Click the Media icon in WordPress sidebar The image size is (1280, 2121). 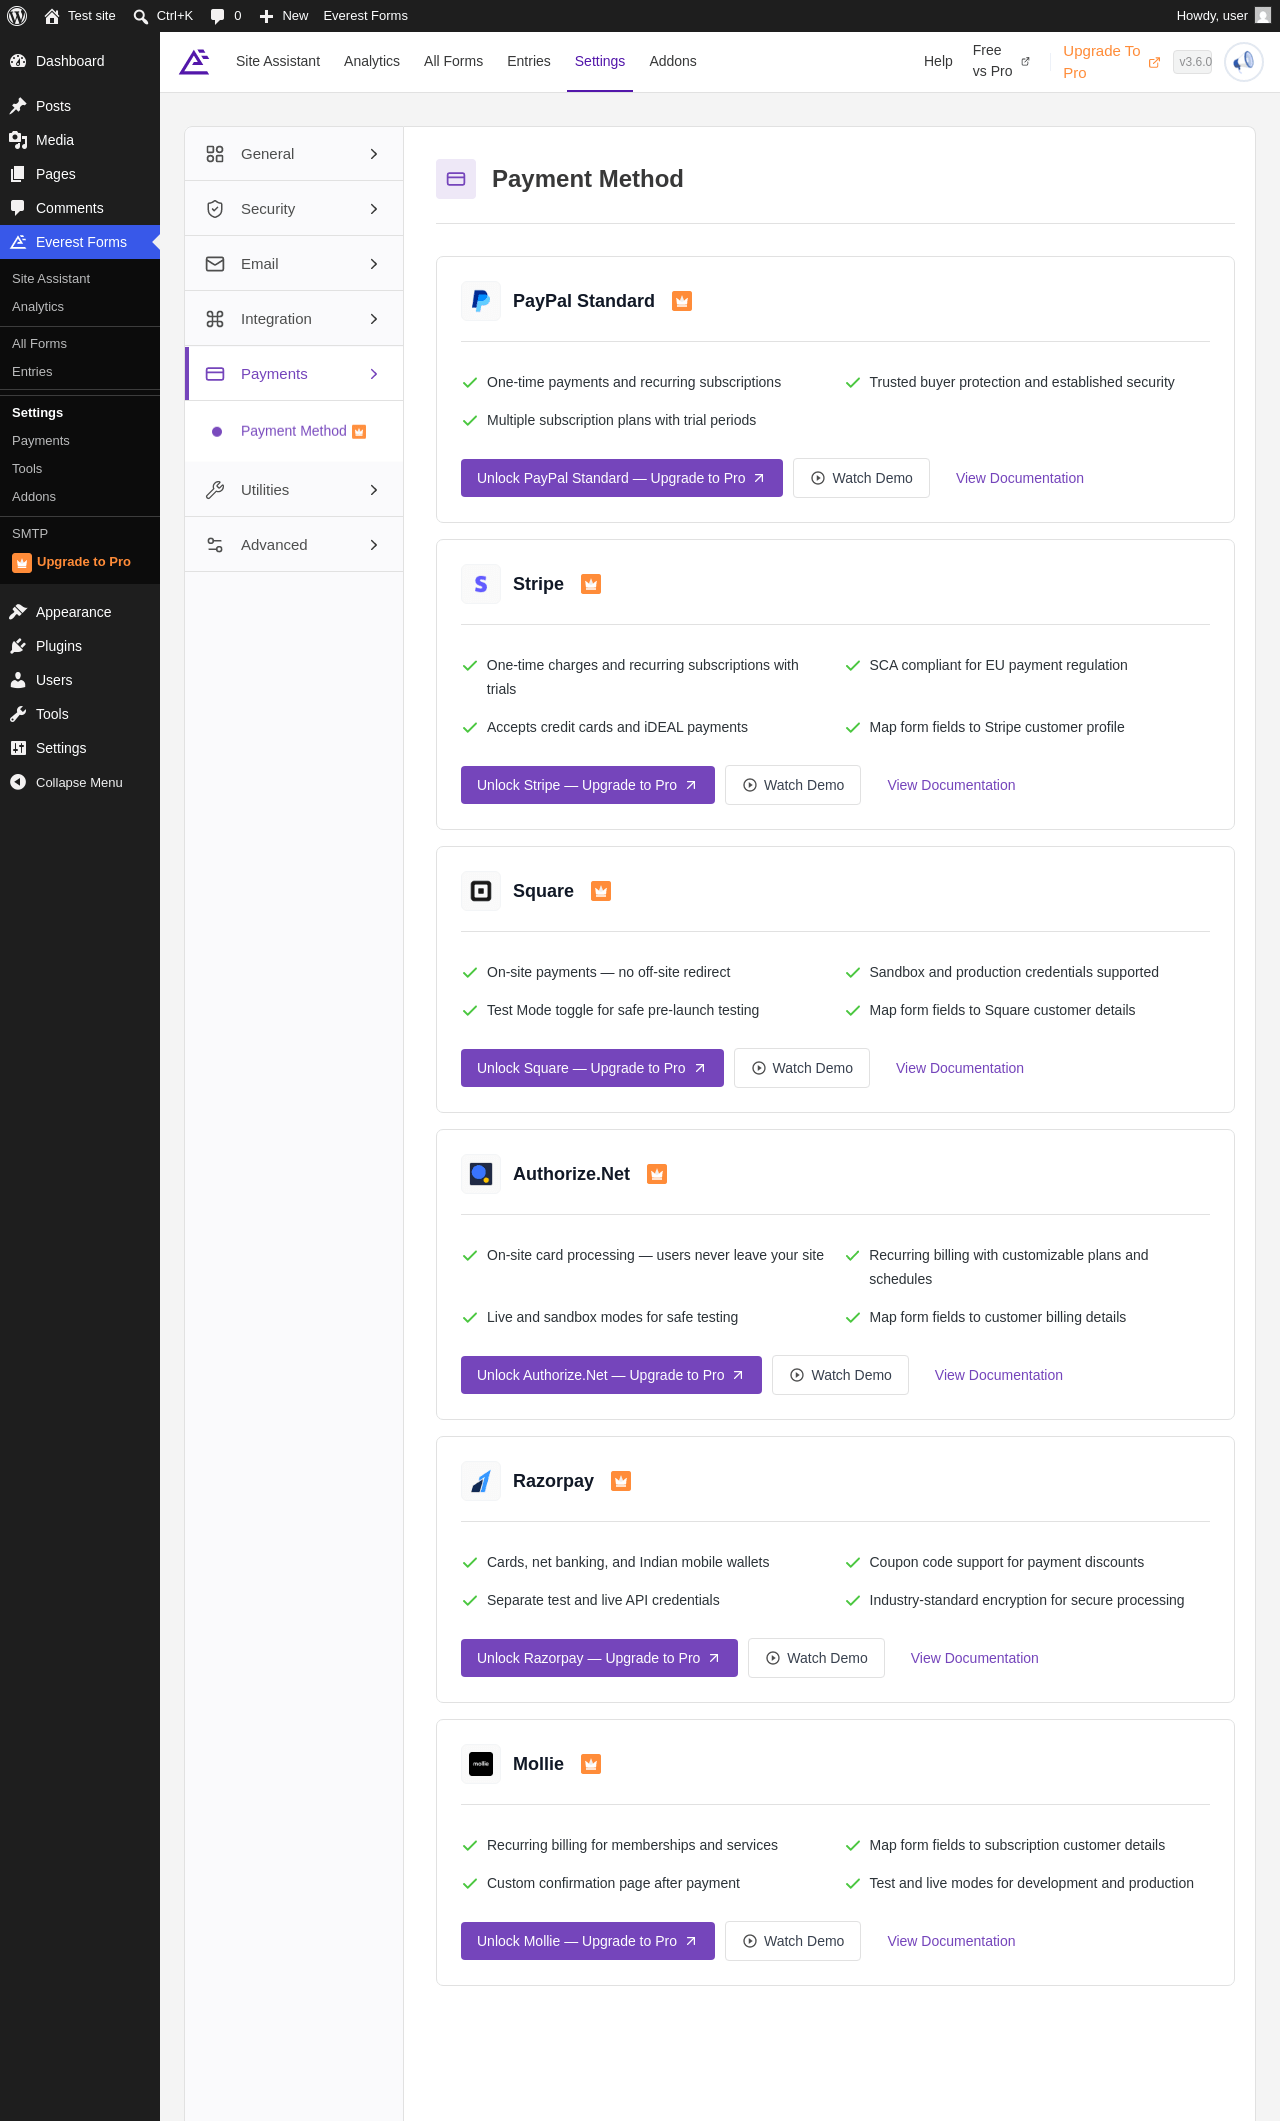18,140
